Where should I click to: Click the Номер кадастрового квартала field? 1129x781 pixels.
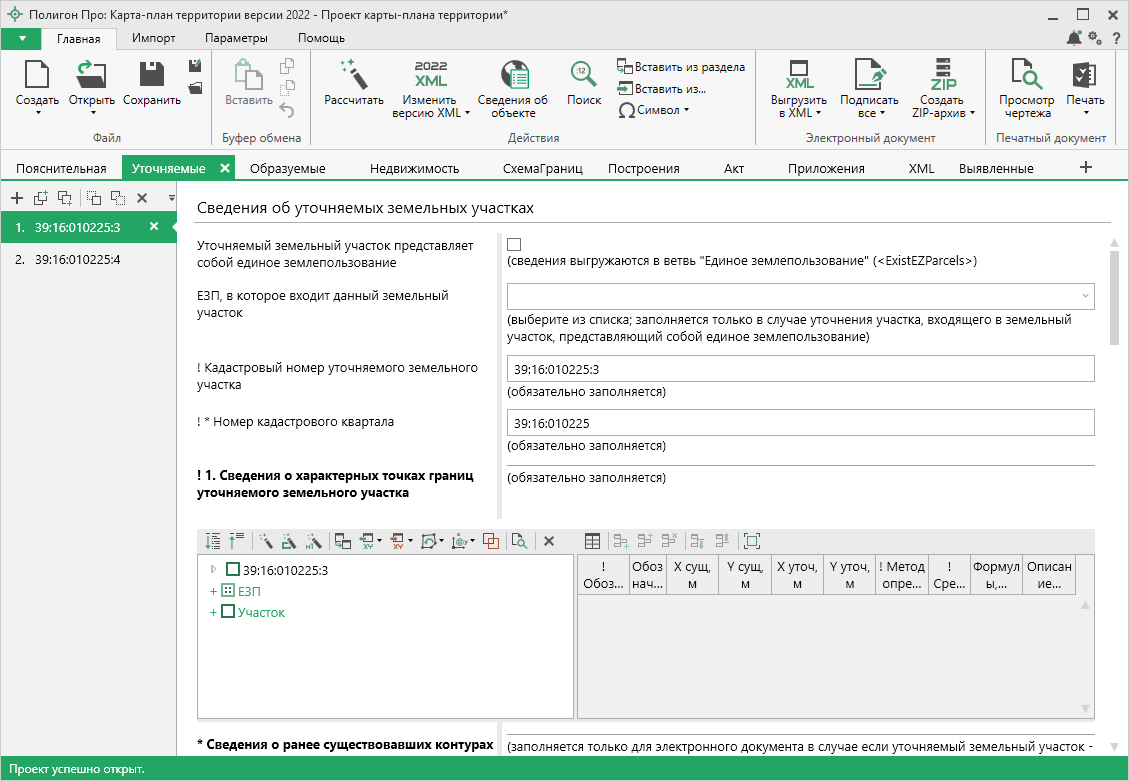800,423
